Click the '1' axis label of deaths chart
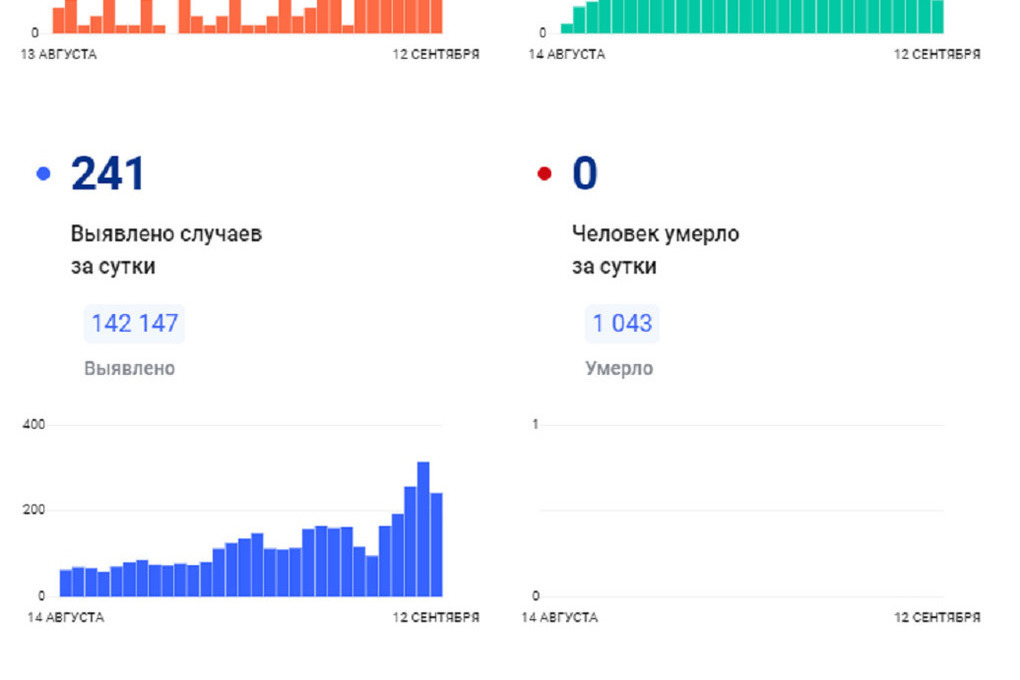Image resolution: width=1020 pixels, height=680 pixels. click(535, 425)
